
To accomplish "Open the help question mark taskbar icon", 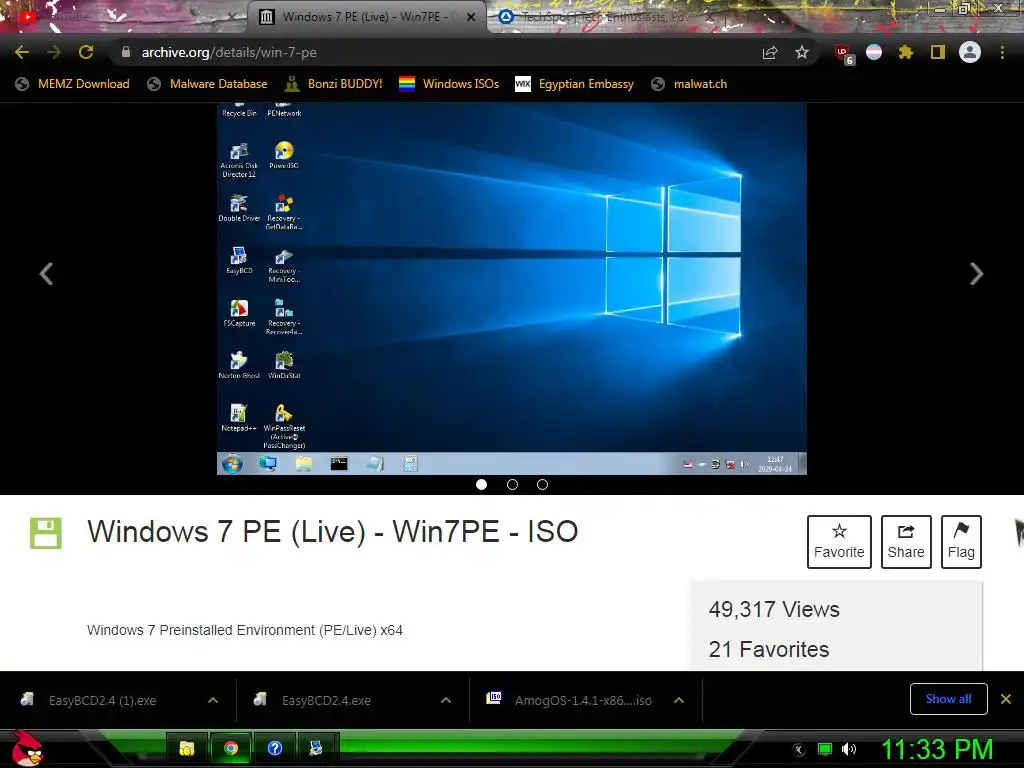I will coord(274,748).
